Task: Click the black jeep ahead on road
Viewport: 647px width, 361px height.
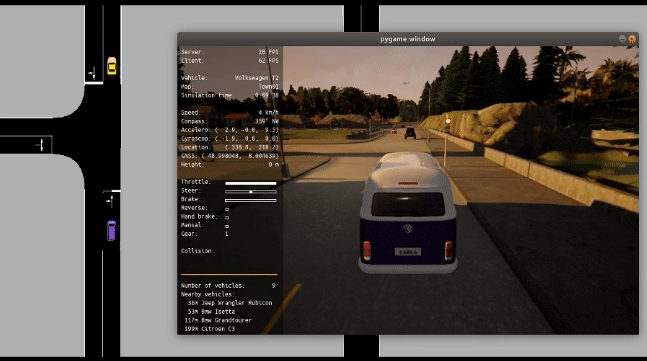Action: tap(410, 133)
